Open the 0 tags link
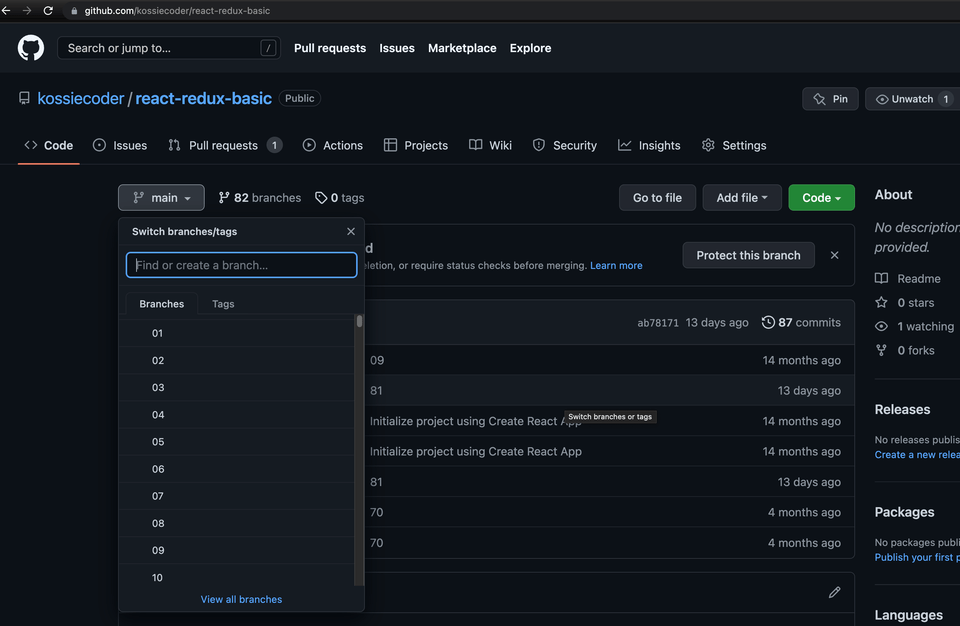Image resolution: width=960 pixels, height=626 pixels. pos(340,198)
